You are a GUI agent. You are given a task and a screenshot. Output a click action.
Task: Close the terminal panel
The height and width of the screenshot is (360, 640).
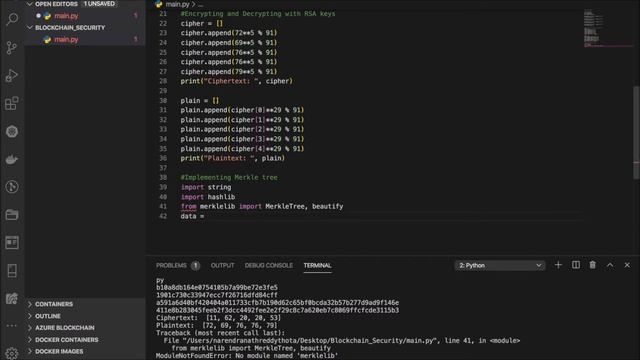627,265
